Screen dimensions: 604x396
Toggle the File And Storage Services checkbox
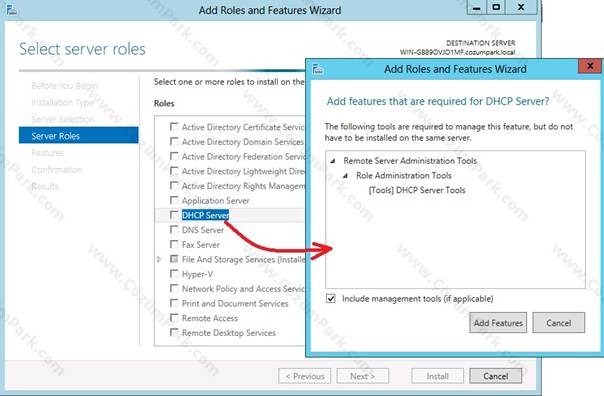coord(174,259)
